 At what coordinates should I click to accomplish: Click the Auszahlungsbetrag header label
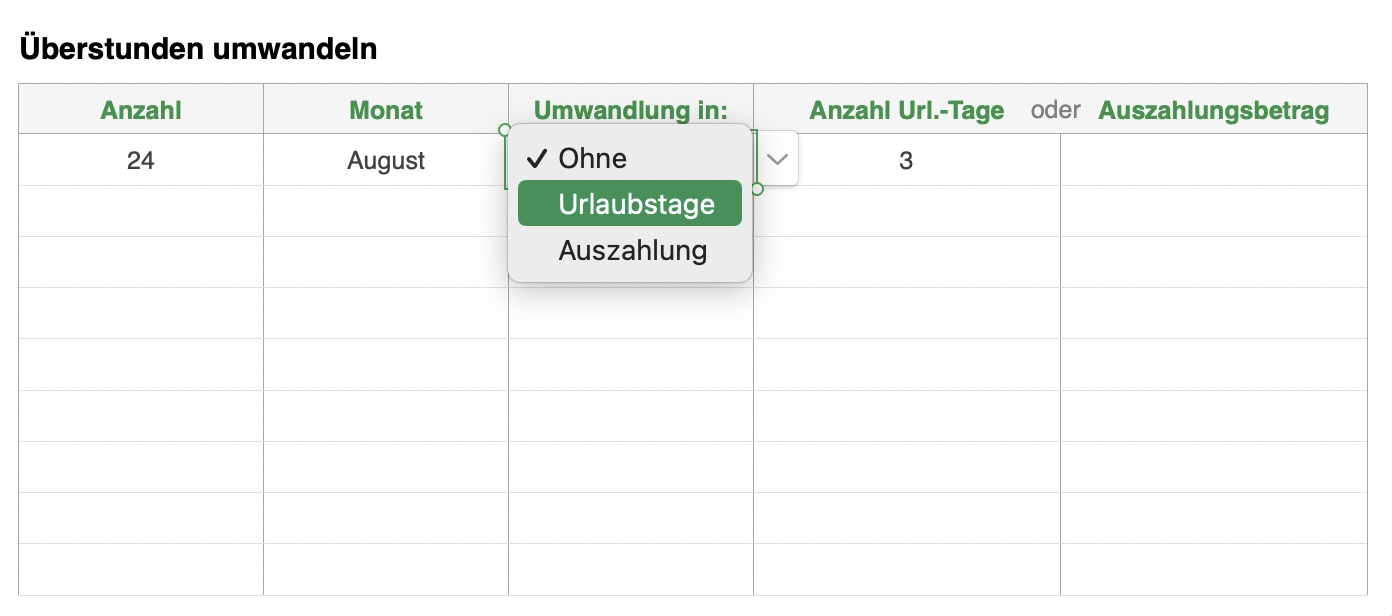pyautogui.click(x=1213, y=110)
